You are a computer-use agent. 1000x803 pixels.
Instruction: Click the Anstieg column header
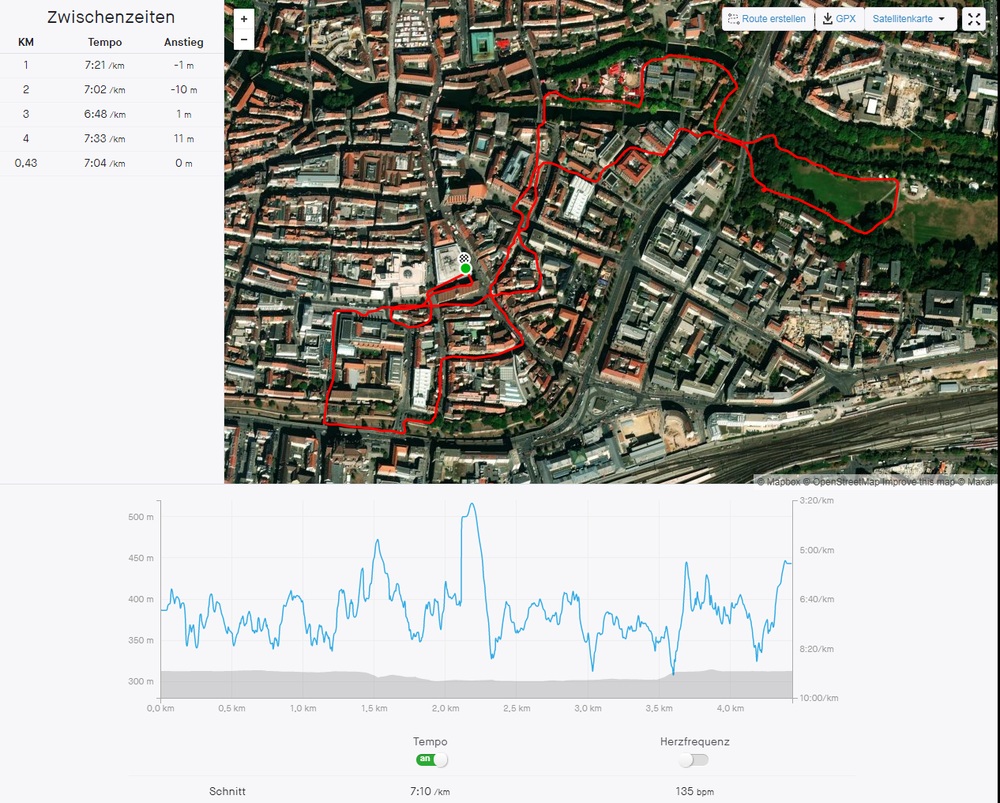[x=183, y=42]
